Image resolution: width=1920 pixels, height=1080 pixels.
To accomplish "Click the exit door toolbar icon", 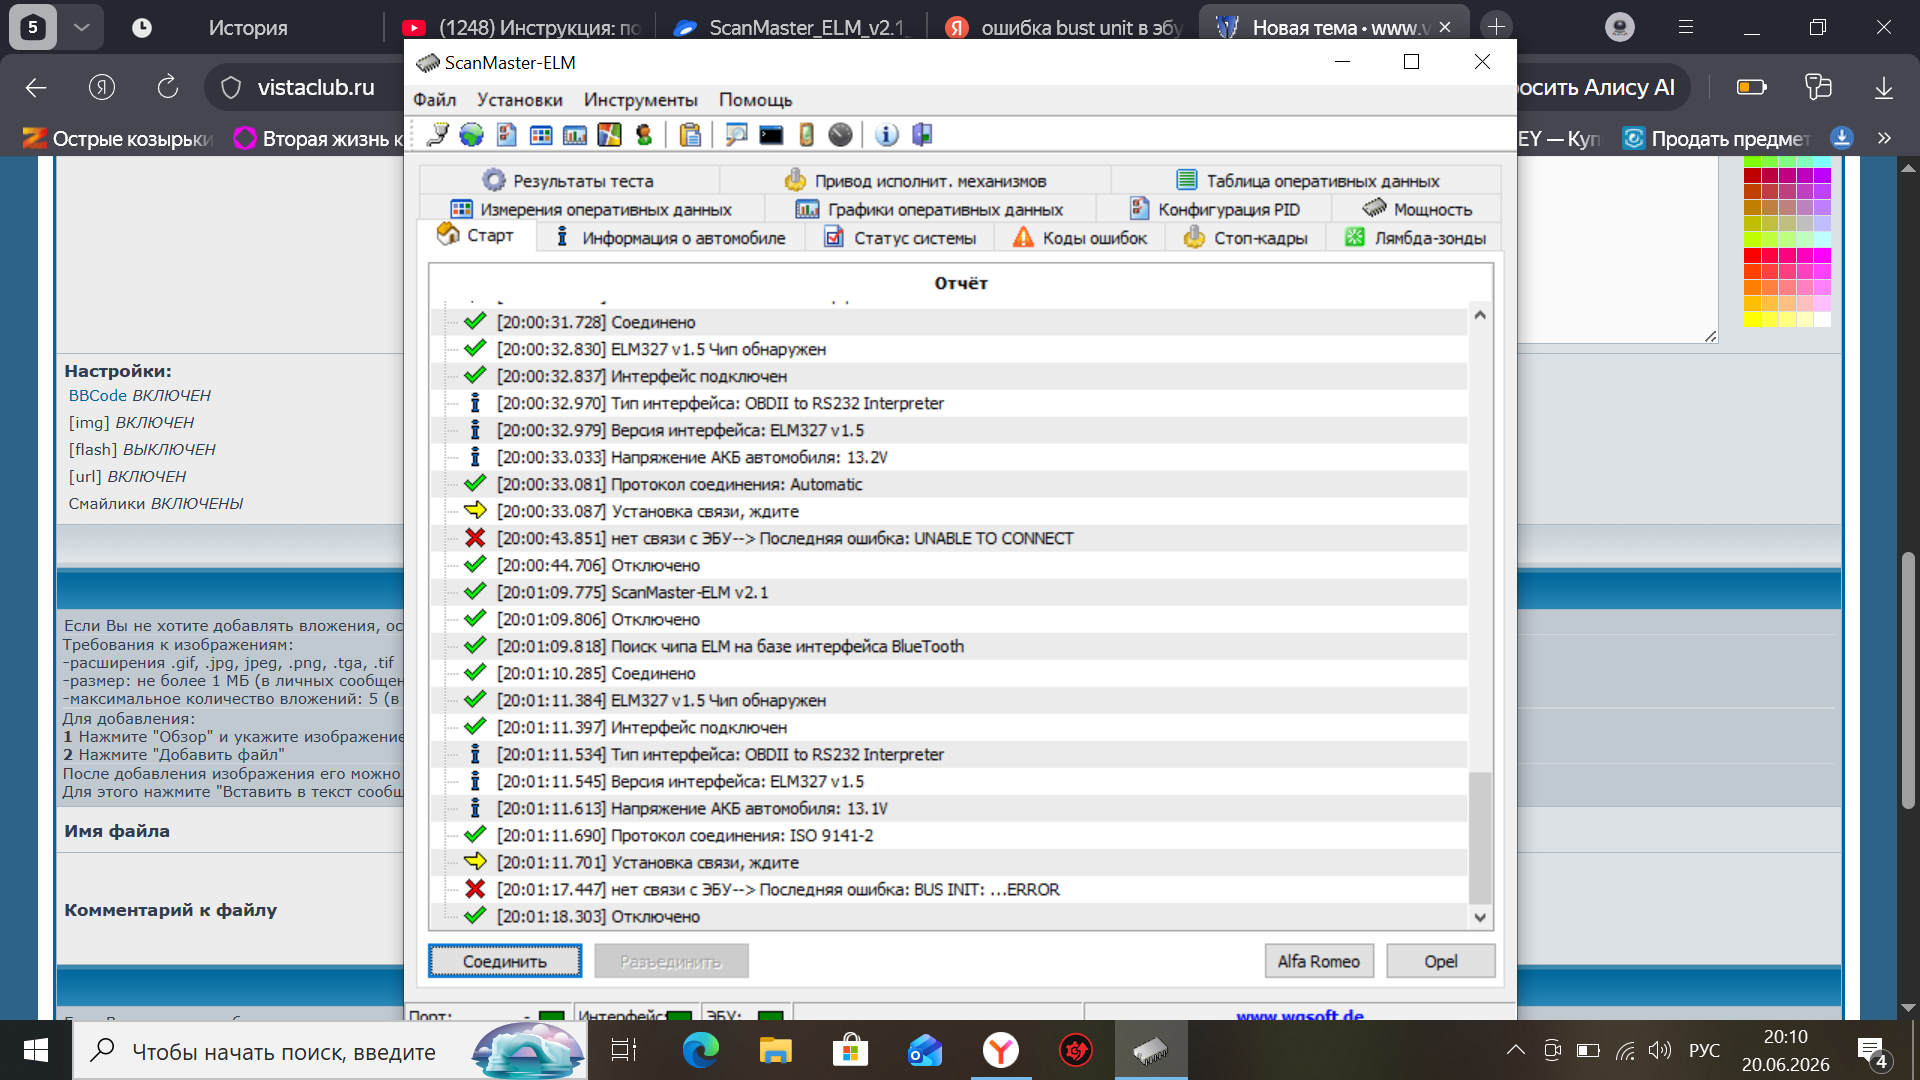I will point(922,135).
